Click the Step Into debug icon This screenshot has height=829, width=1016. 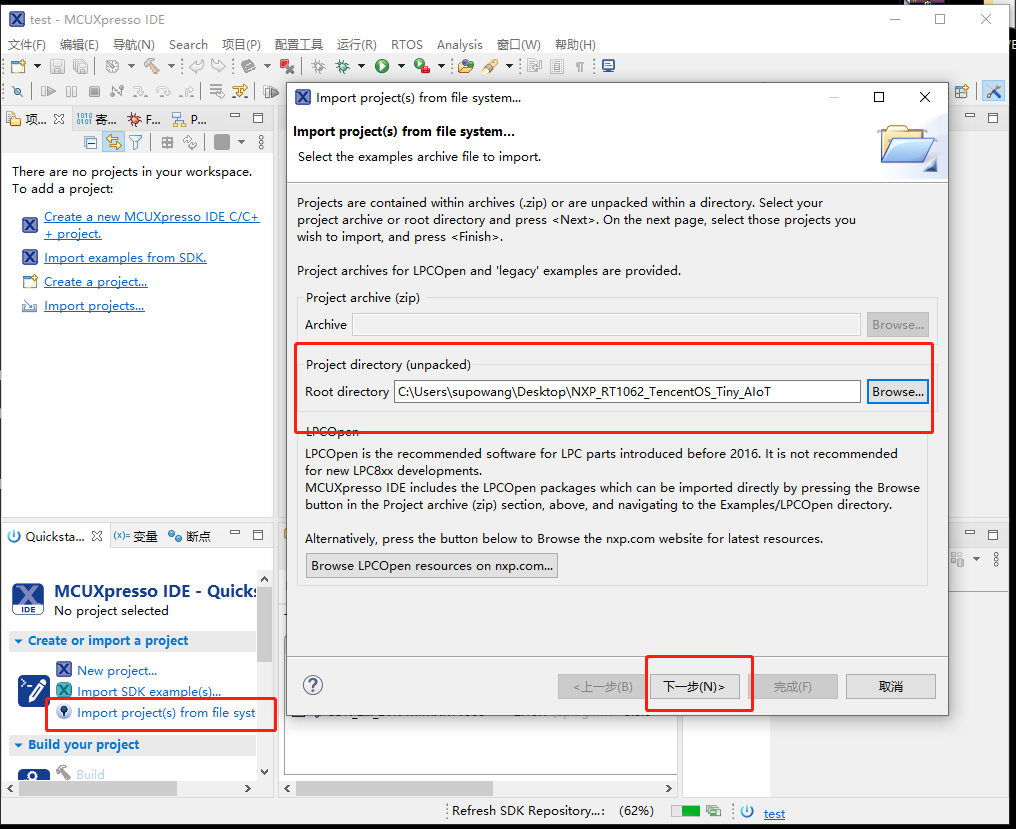pos(139,91)
